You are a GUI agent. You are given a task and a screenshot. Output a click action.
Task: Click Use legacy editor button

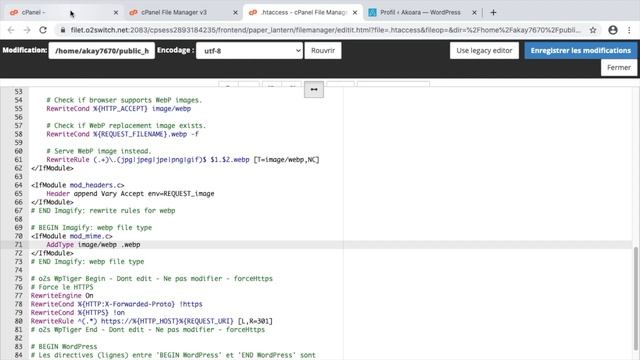coord(484,51)
